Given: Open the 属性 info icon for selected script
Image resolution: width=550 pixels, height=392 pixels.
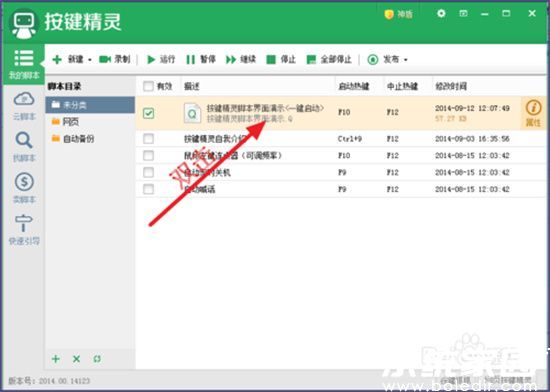Looking at the screenshot, I should point(533,113).
